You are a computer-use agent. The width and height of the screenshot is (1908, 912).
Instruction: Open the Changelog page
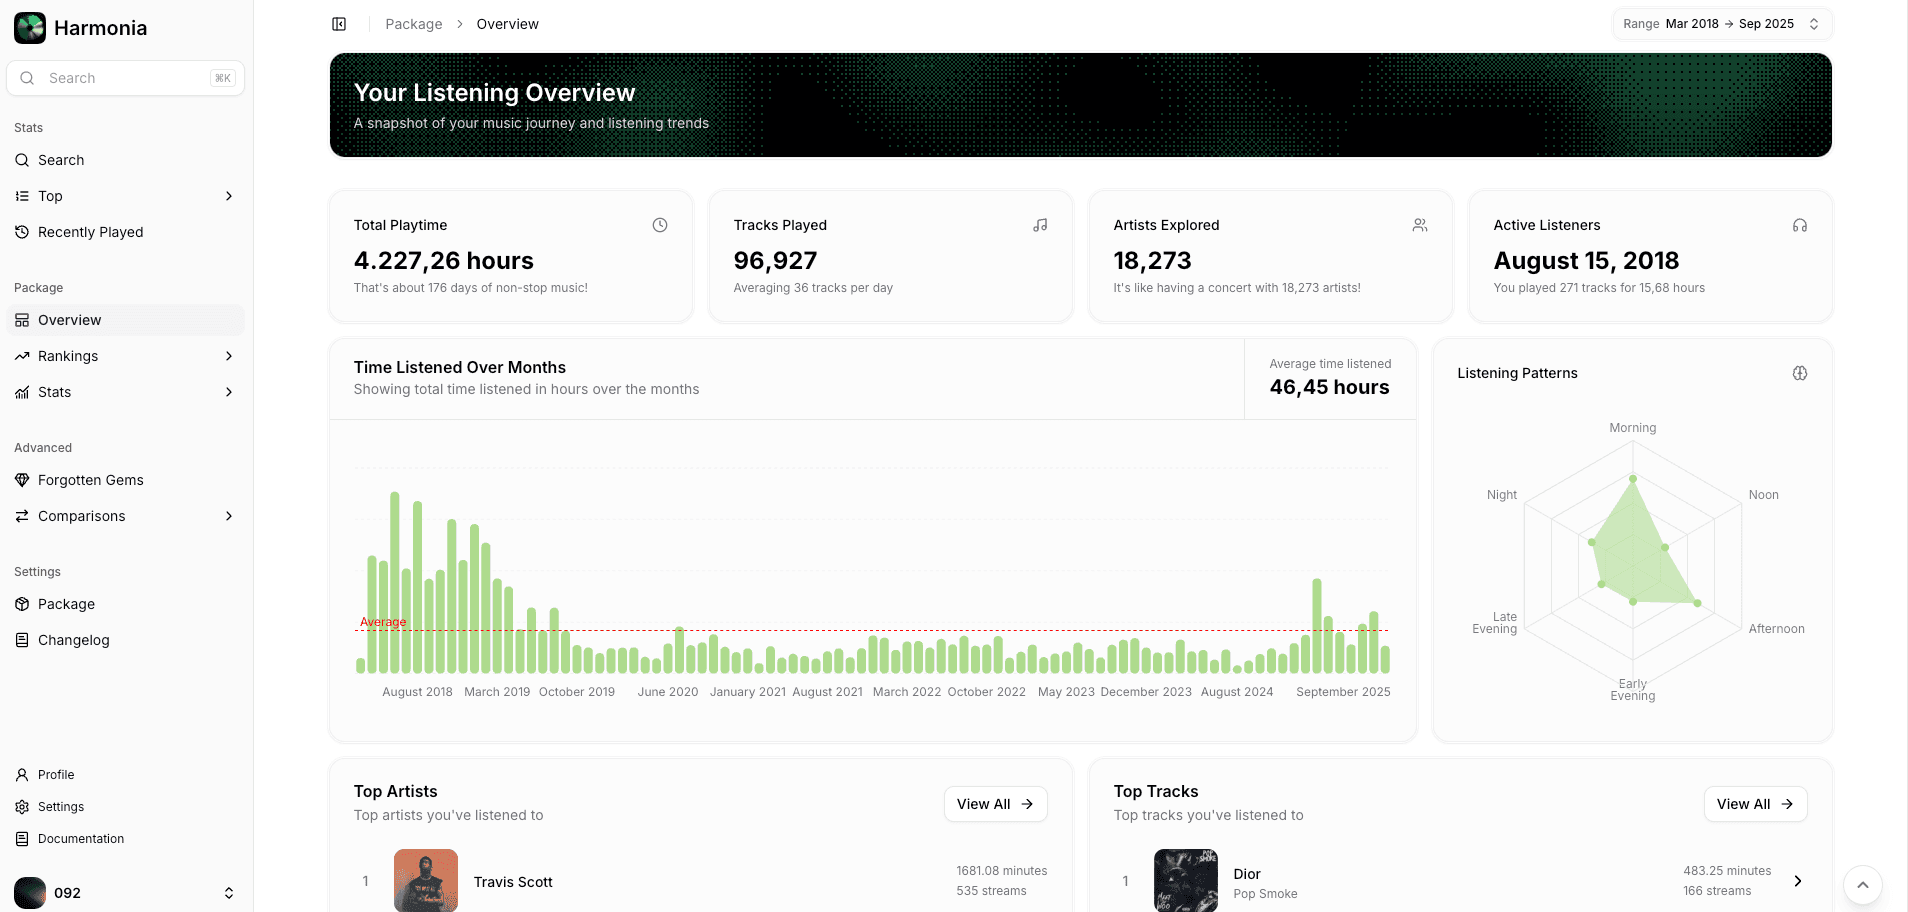126,640
